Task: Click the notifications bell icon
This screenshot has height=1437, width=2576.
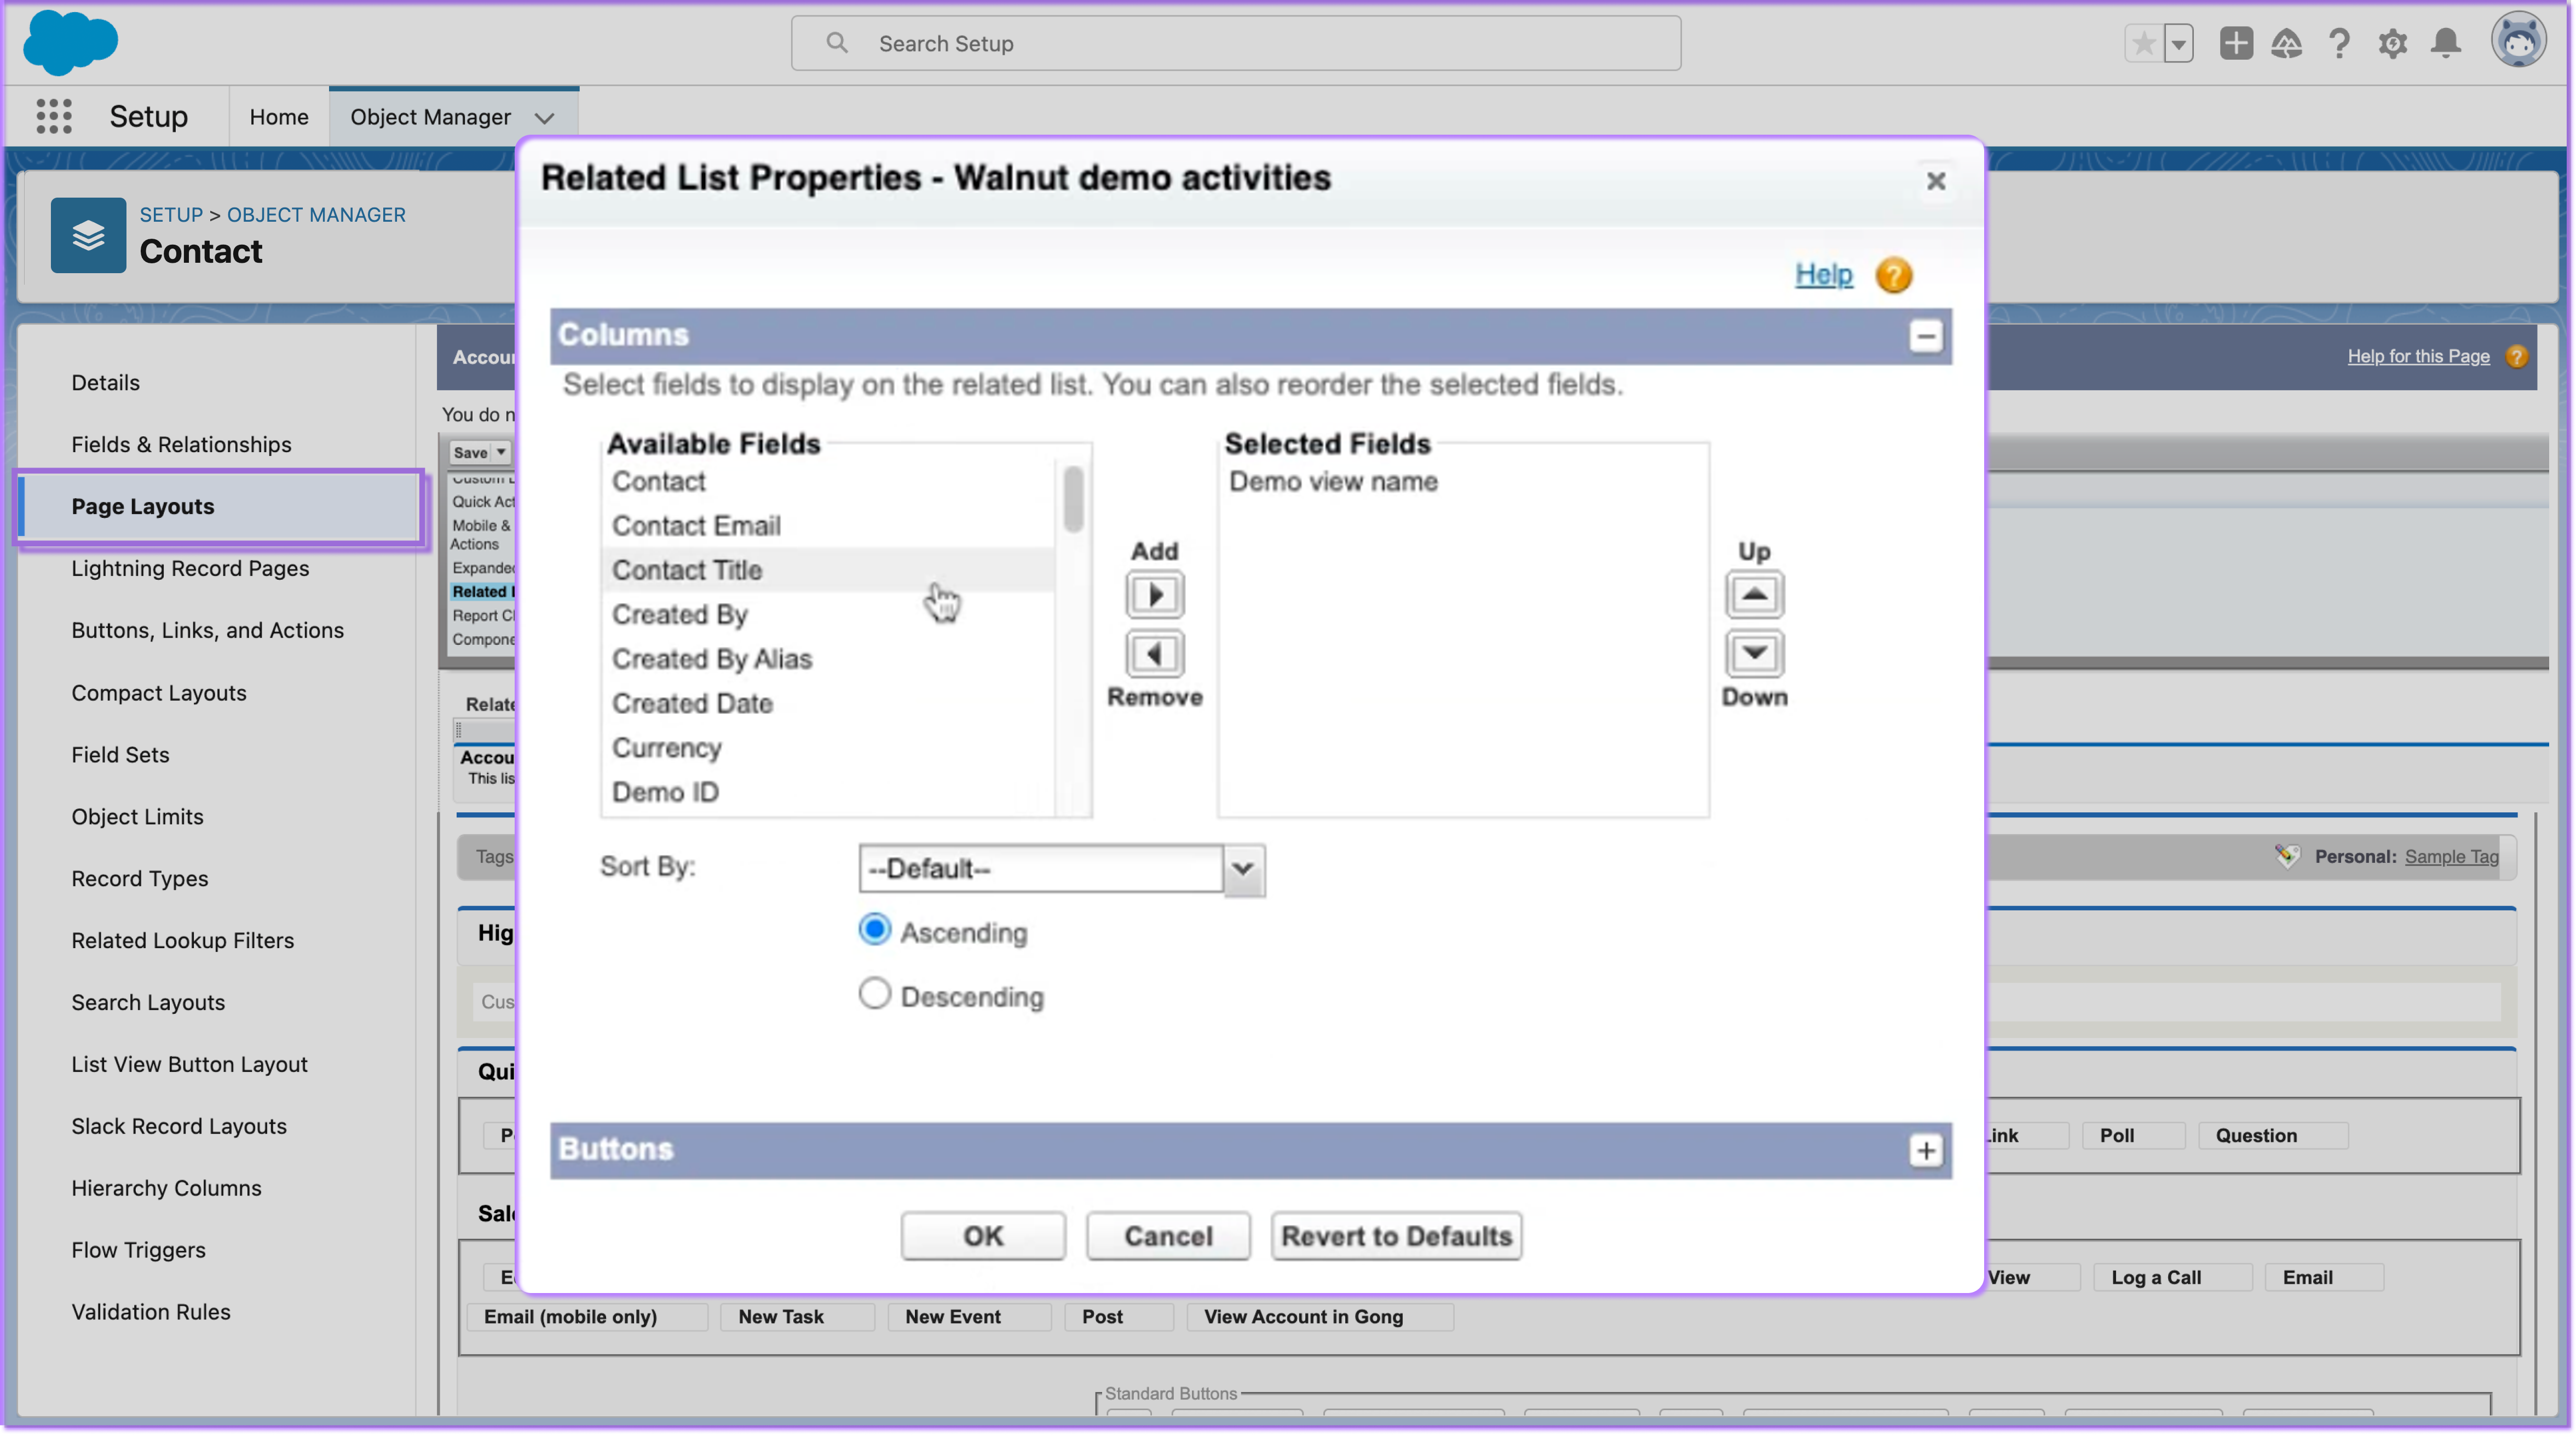Action: click(2446, 43)
